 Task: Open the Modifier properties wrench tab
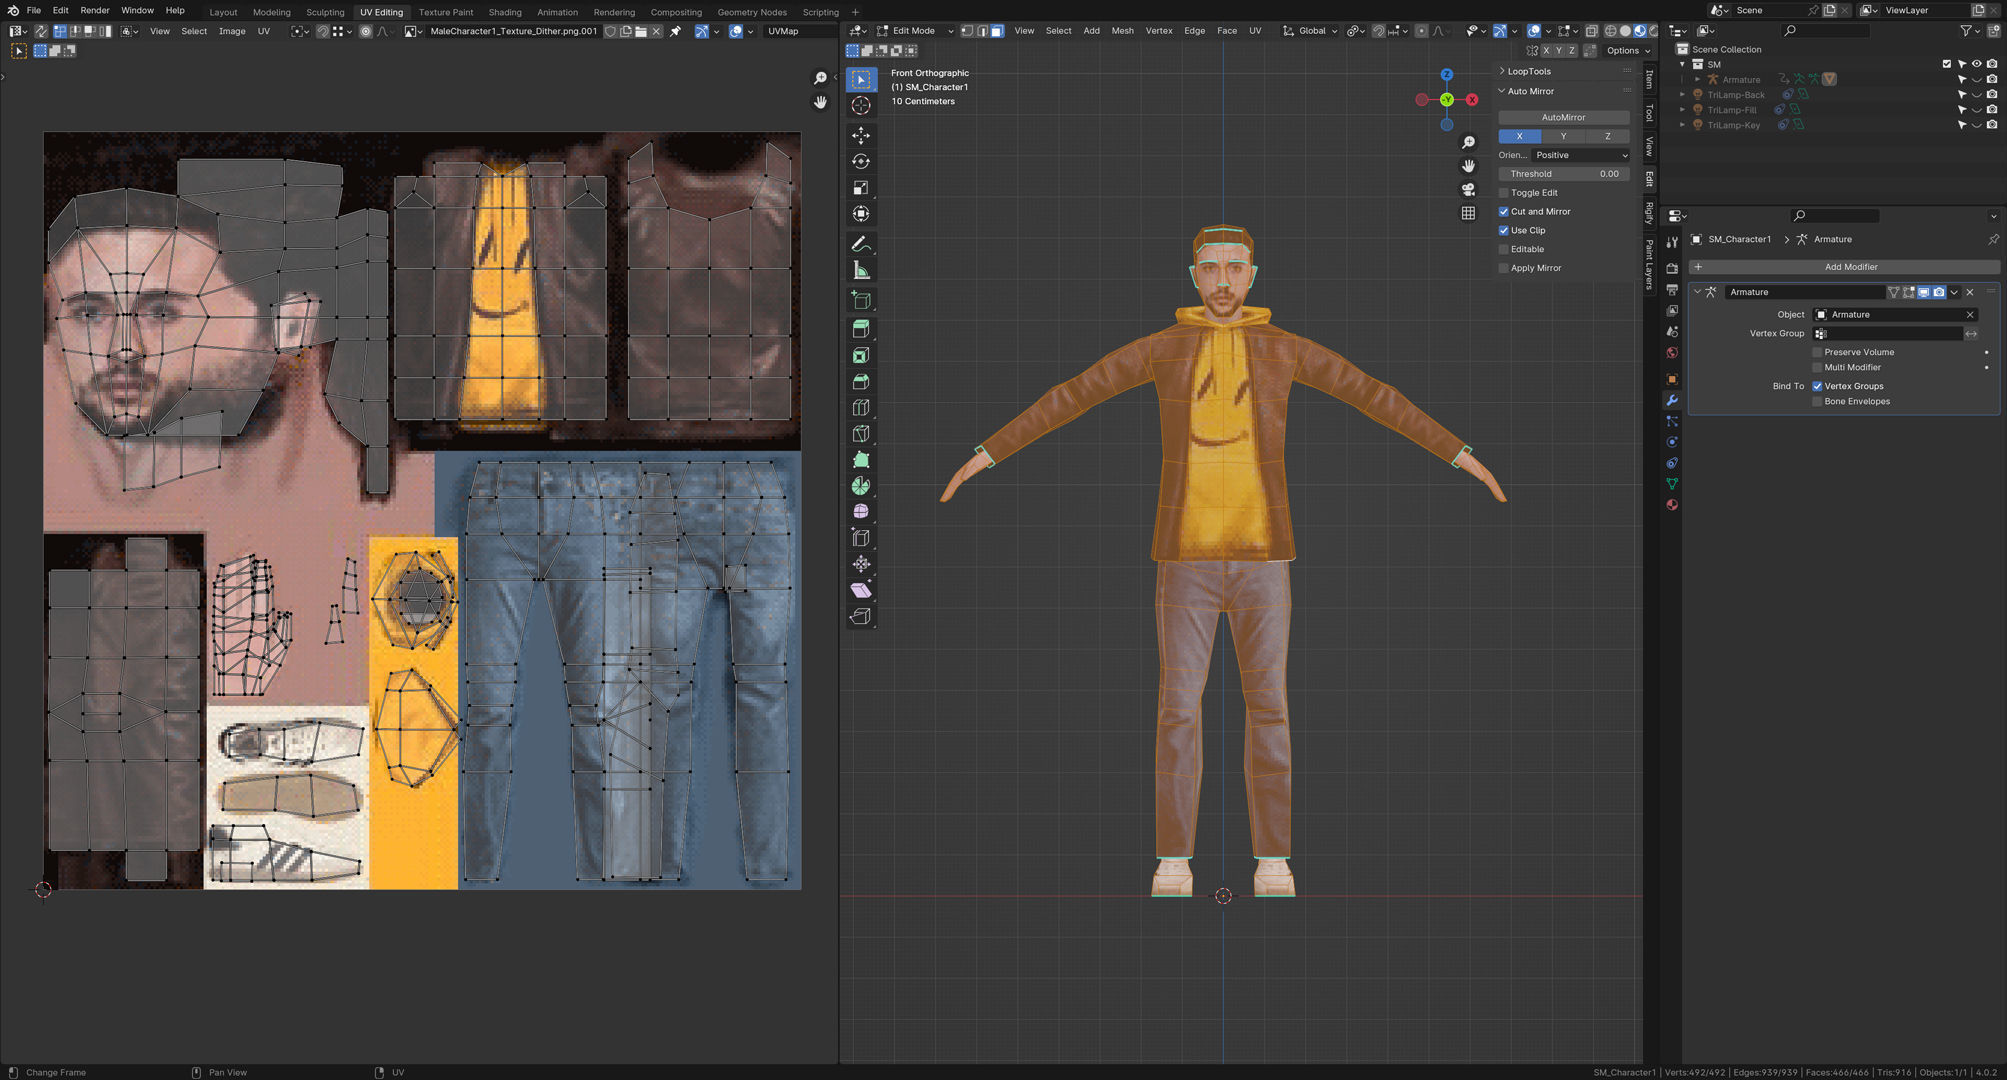tap(1671, 400)
